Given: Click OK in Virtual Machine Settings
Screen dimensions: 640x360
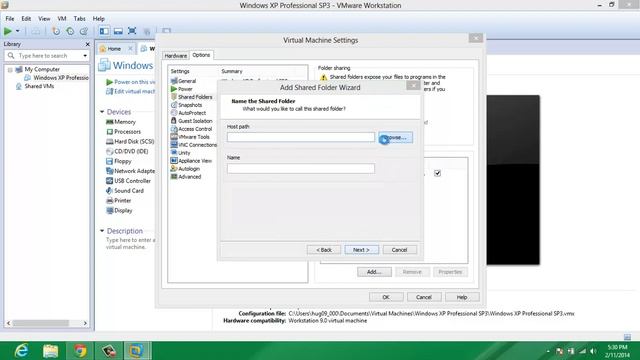Looking at the screenshot, I should 386,297.
